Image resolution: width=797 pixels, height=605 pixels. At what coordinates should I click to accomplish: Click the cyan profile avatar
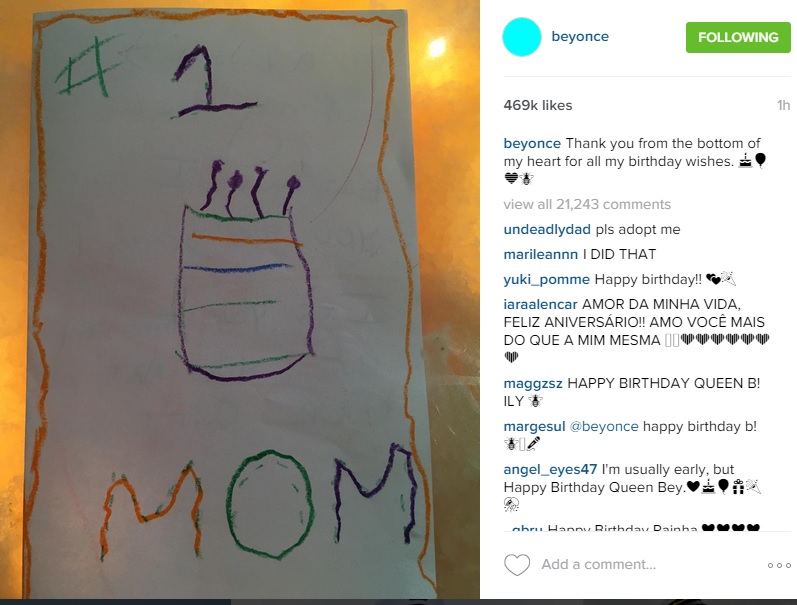522,37
